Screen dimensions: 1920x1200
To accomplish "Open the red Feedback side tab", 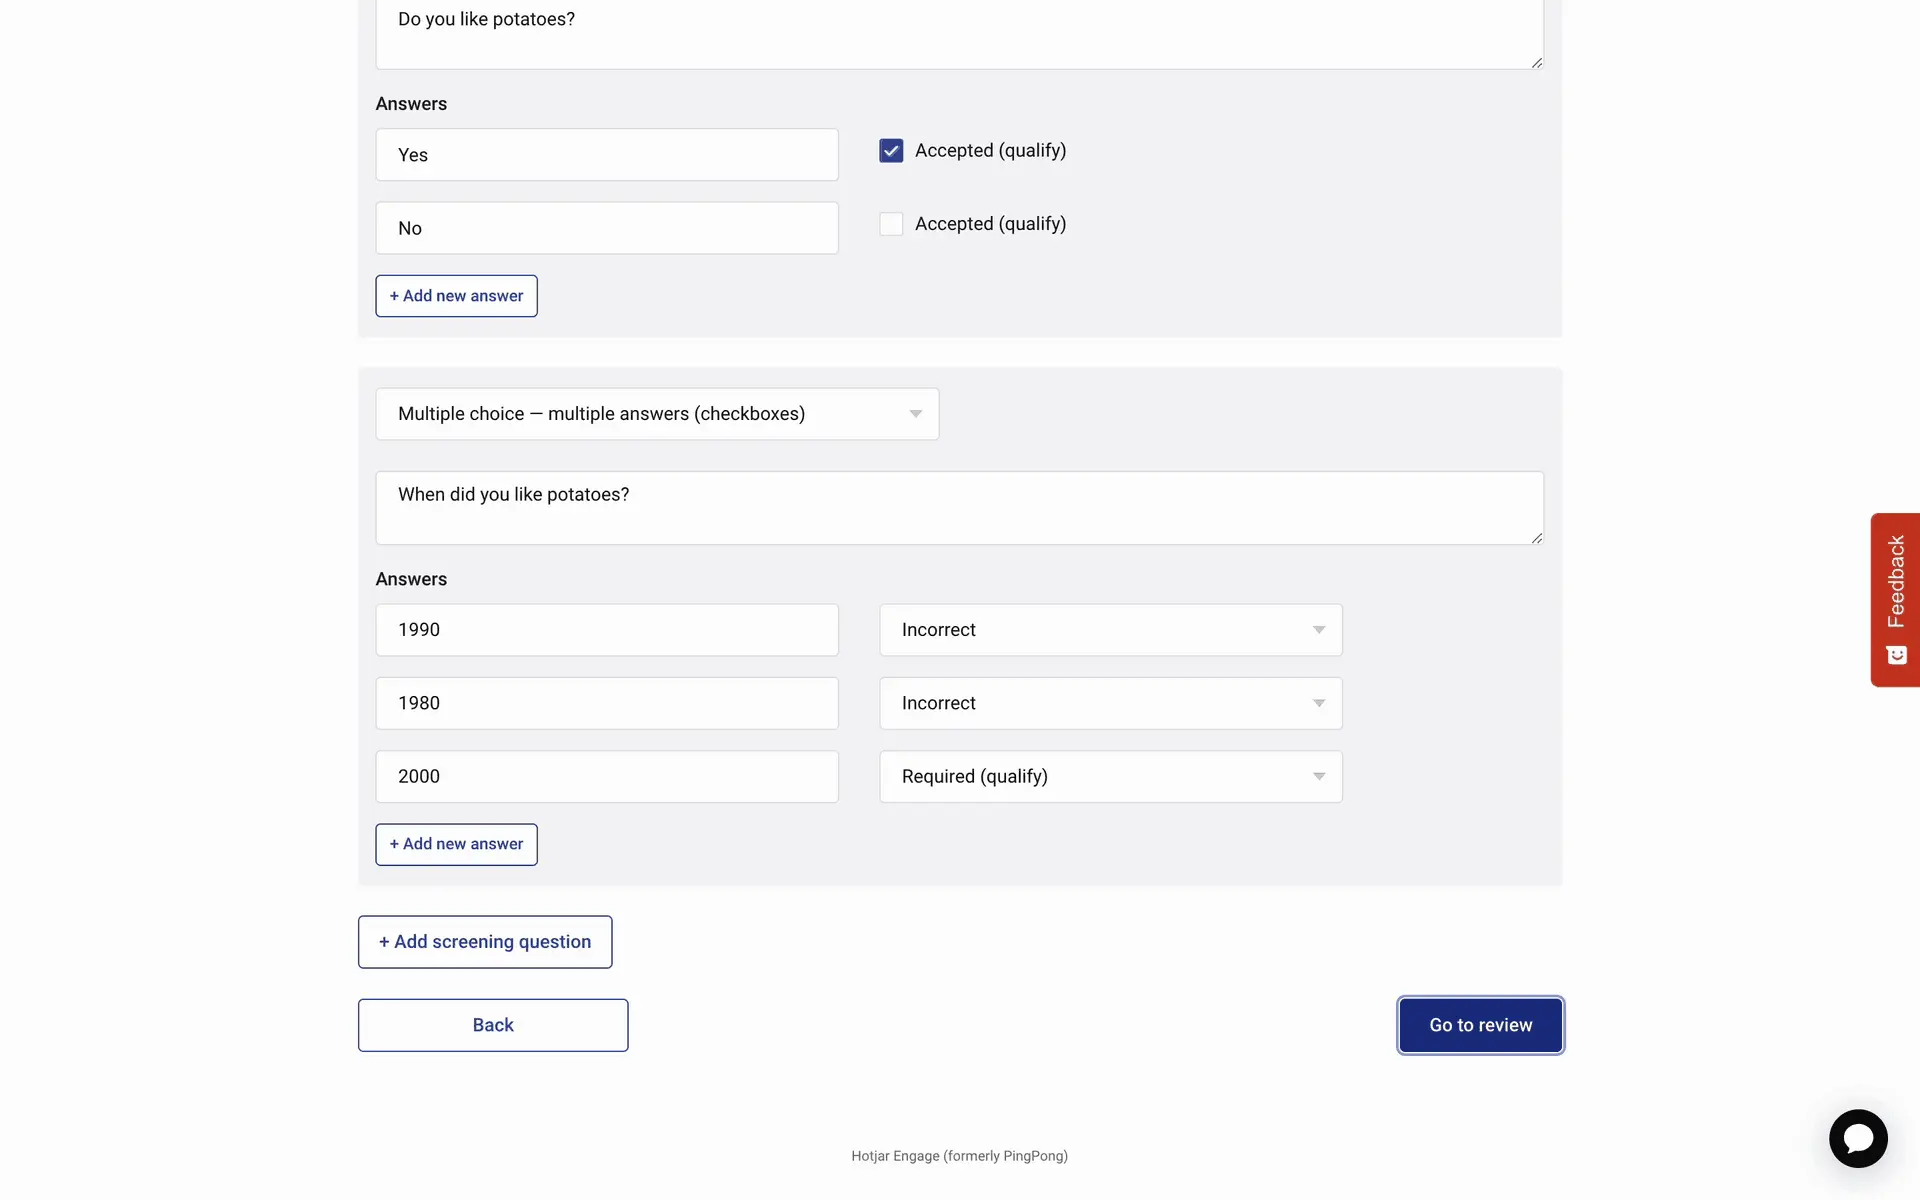I will [1895, 599].
